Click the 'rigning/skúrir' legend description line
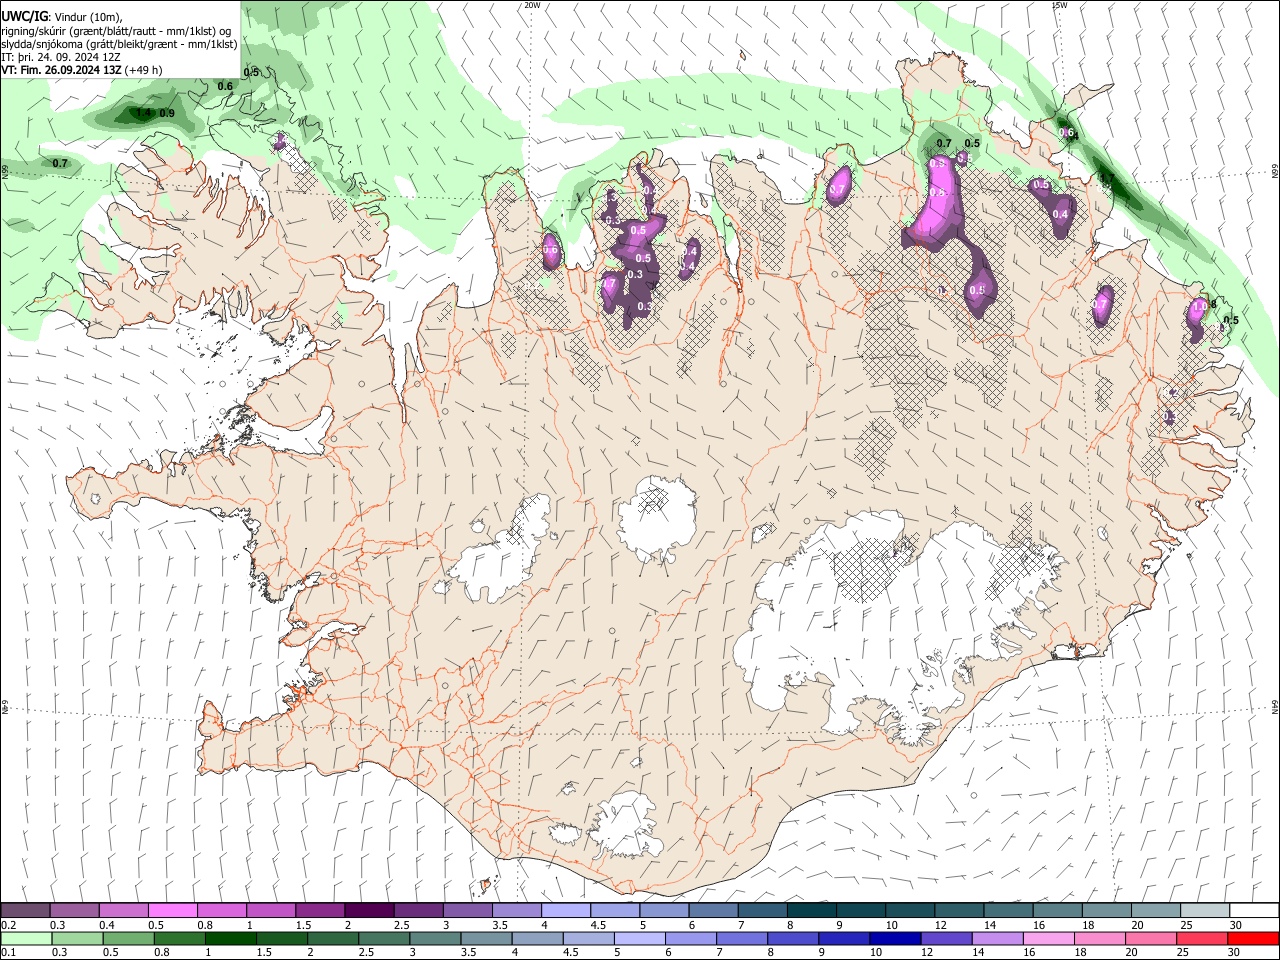The image size is (1280, 960). tap(116, 31)
